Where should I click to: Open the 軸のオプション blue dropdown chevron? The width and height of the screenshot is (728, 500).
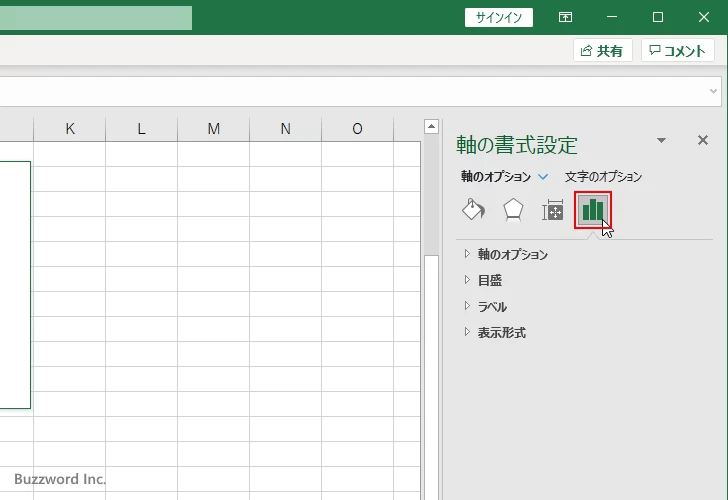[543, 177]
